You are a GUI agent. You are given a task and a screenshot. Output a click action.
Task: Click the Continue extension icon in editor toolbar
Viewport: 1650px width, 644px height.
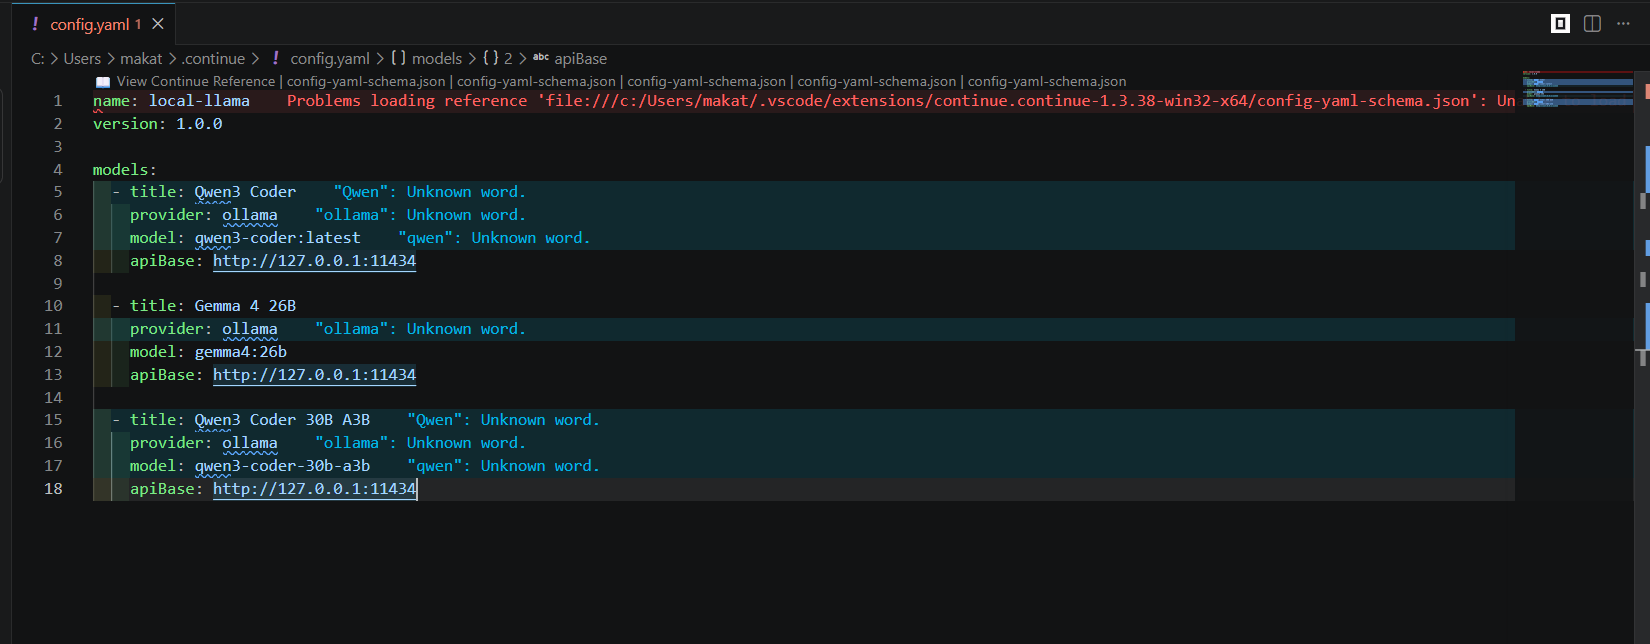(1560, 23)
